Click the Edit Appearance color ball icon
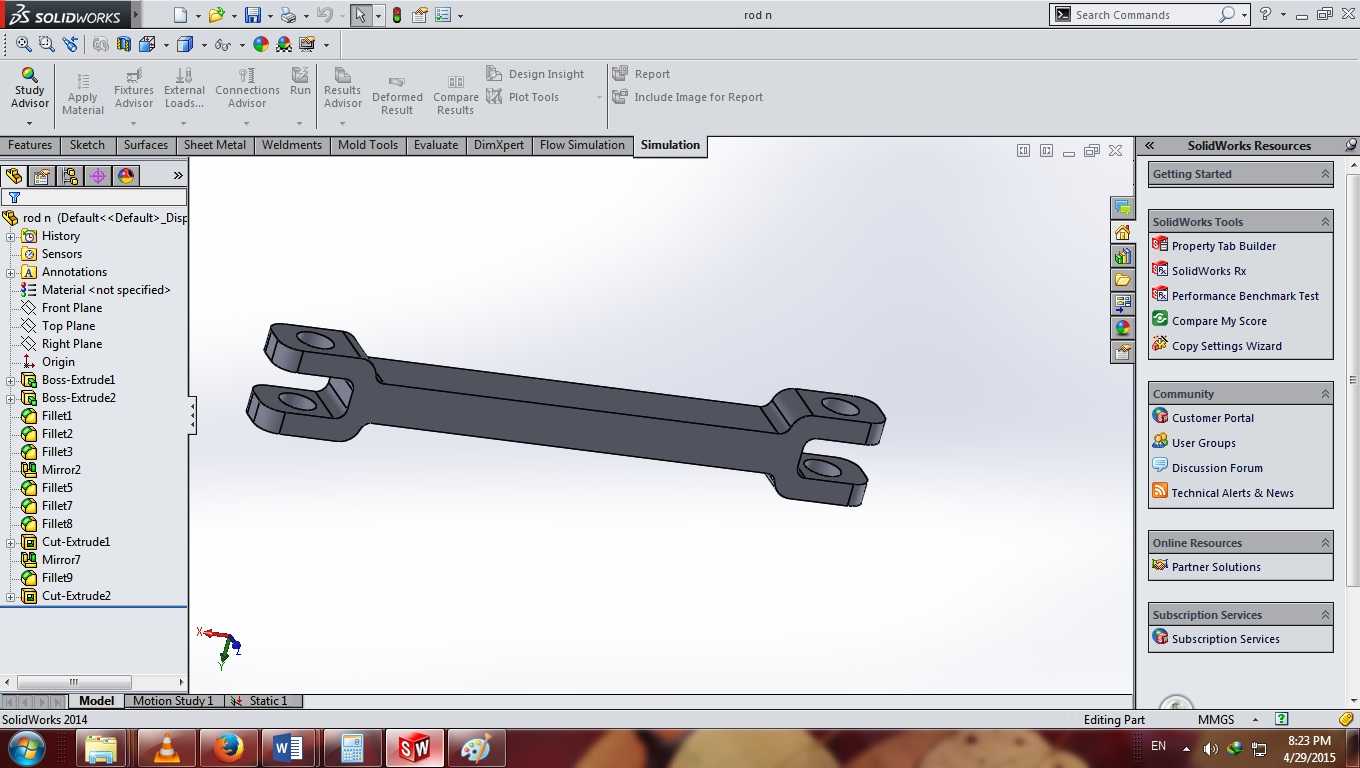 click(261, 44)
